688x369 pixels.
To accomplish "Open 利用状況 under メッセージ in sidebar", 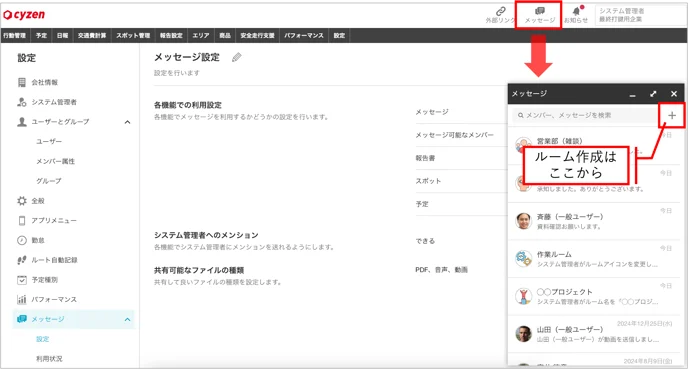I will click(x=49, y=359).
